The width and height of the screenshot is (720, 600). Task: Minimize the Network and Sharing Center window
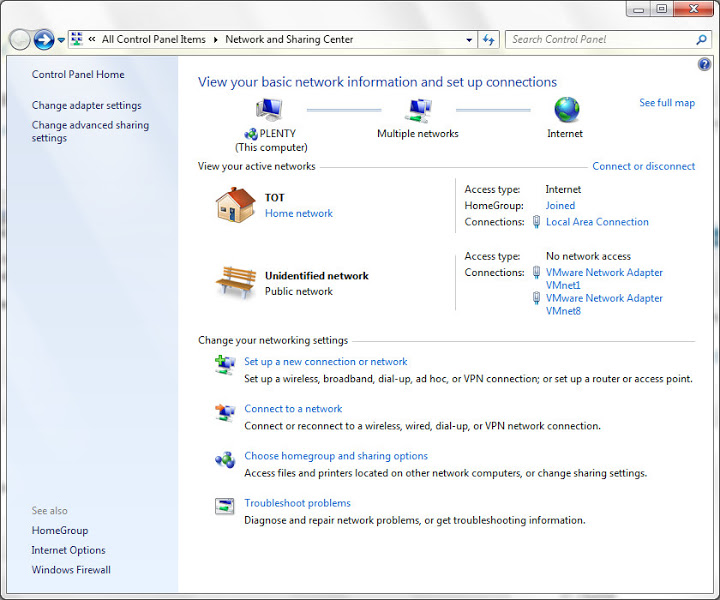tap(639, 9)
